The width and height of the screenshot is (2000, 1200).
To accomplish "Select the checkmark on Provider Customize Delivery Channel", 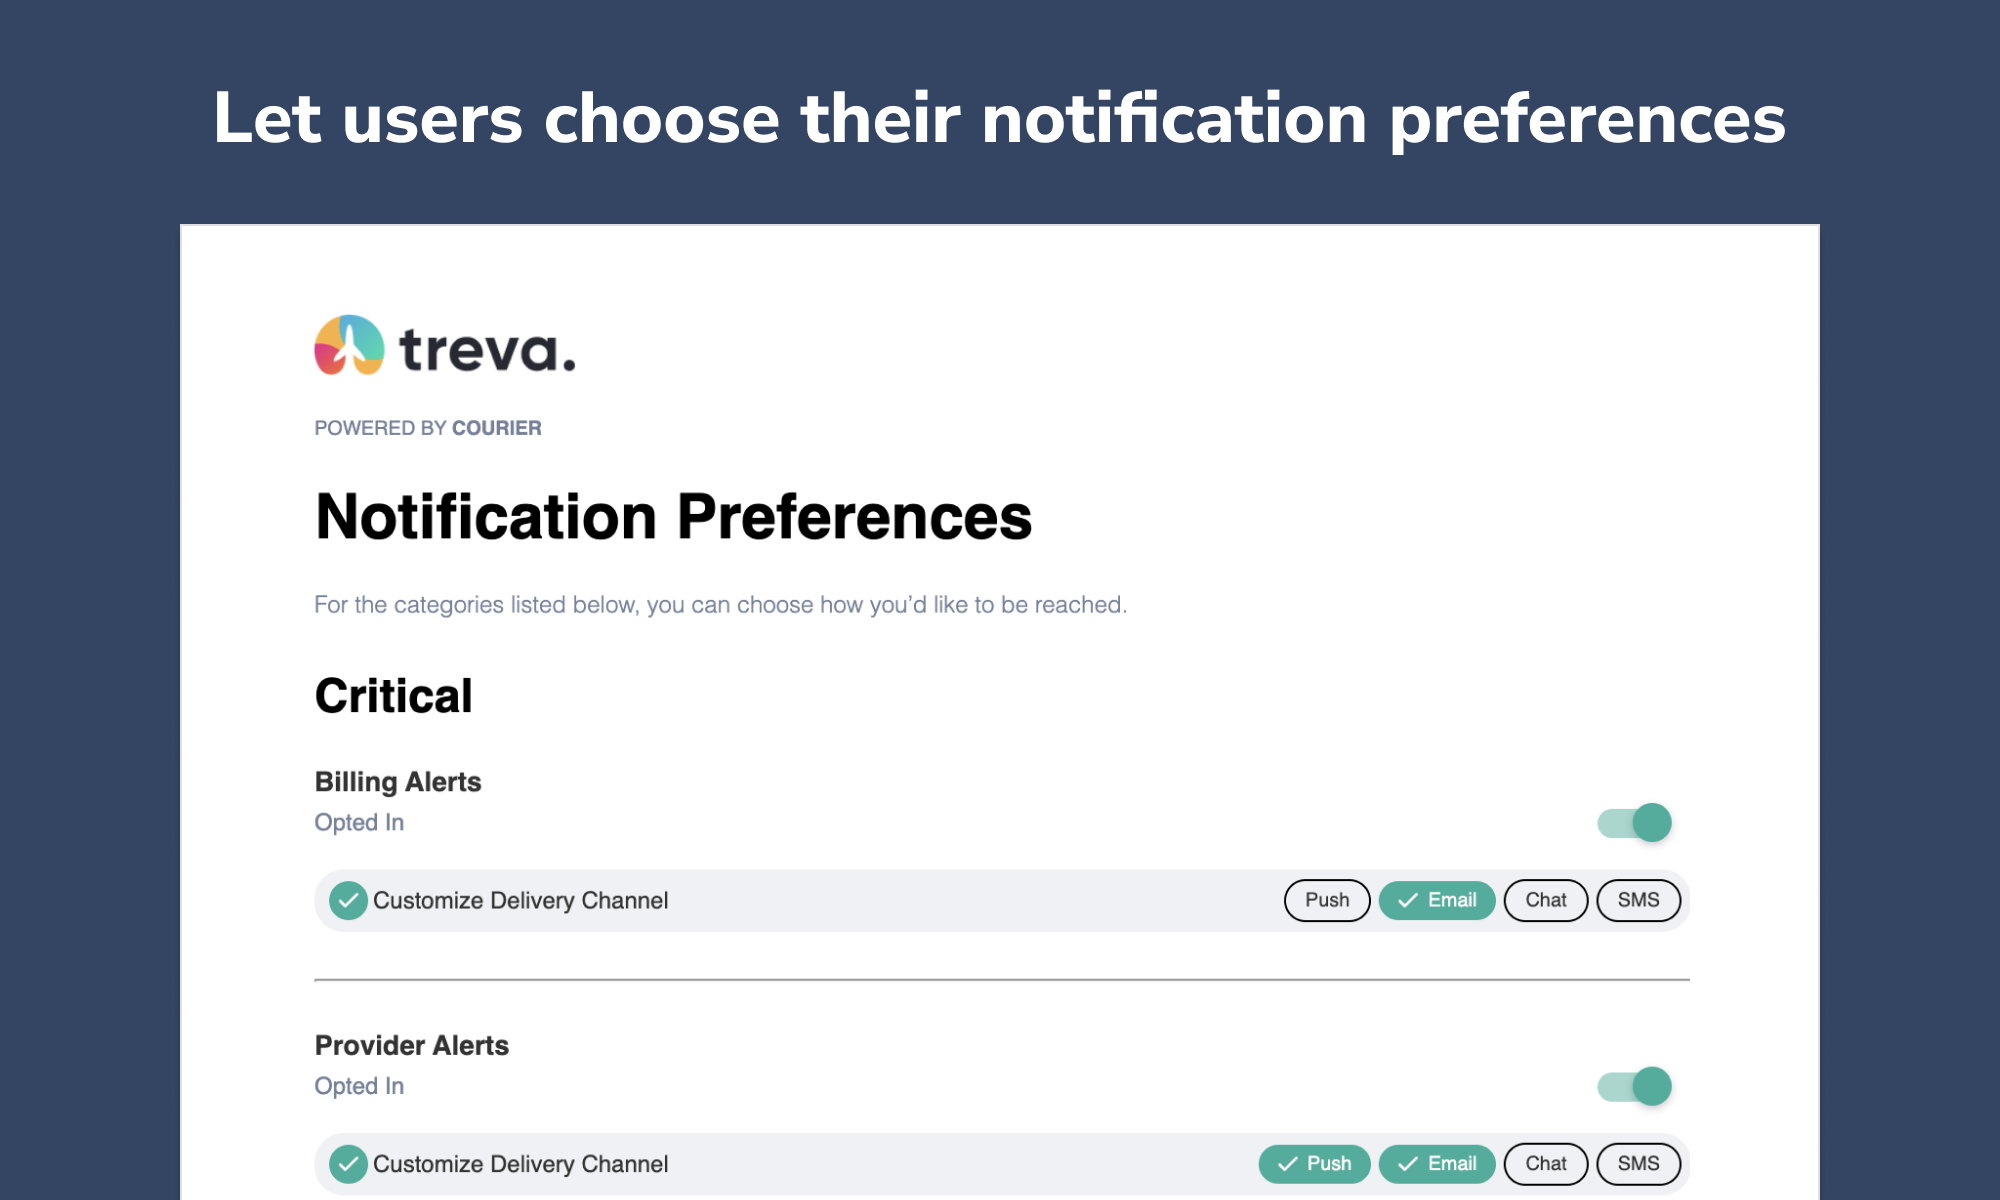I will click(x=347, y=1163).
